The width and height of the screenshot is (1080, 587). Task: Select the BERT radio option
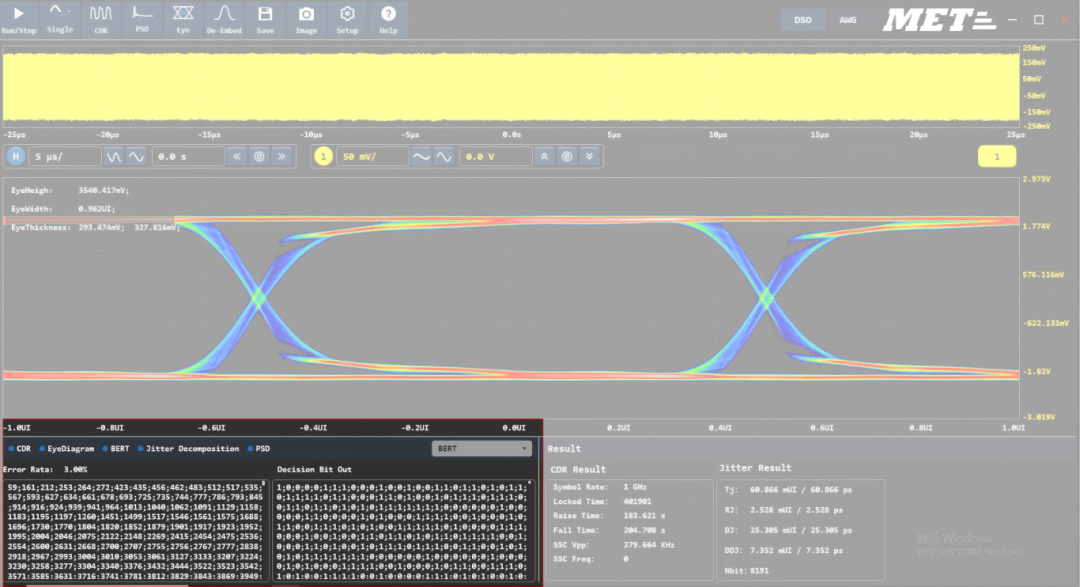pyautogui.click(x=116, y=449)
